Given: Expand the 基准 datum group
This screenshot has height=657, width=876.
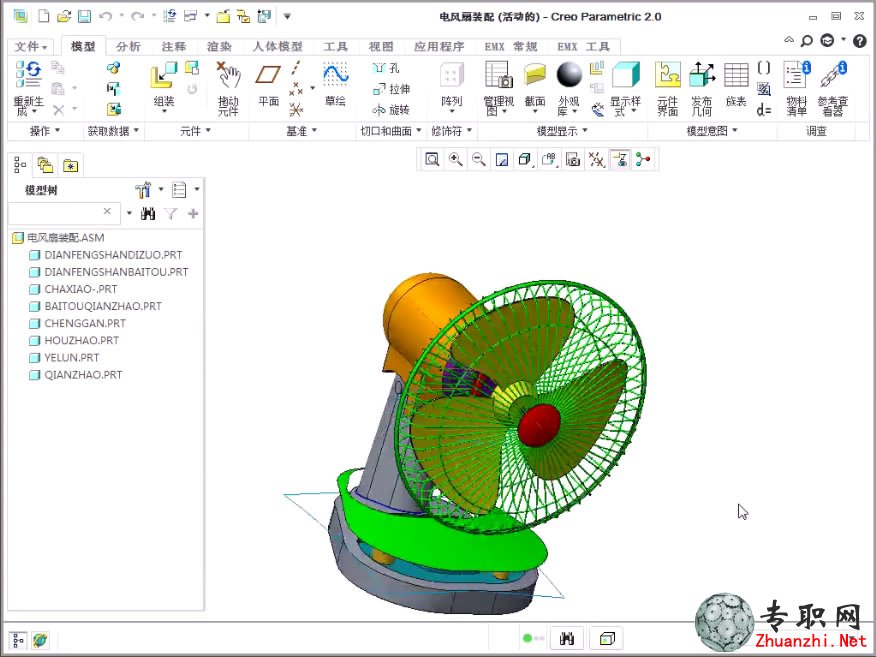Looking at the screenshot, I should 302,131.
